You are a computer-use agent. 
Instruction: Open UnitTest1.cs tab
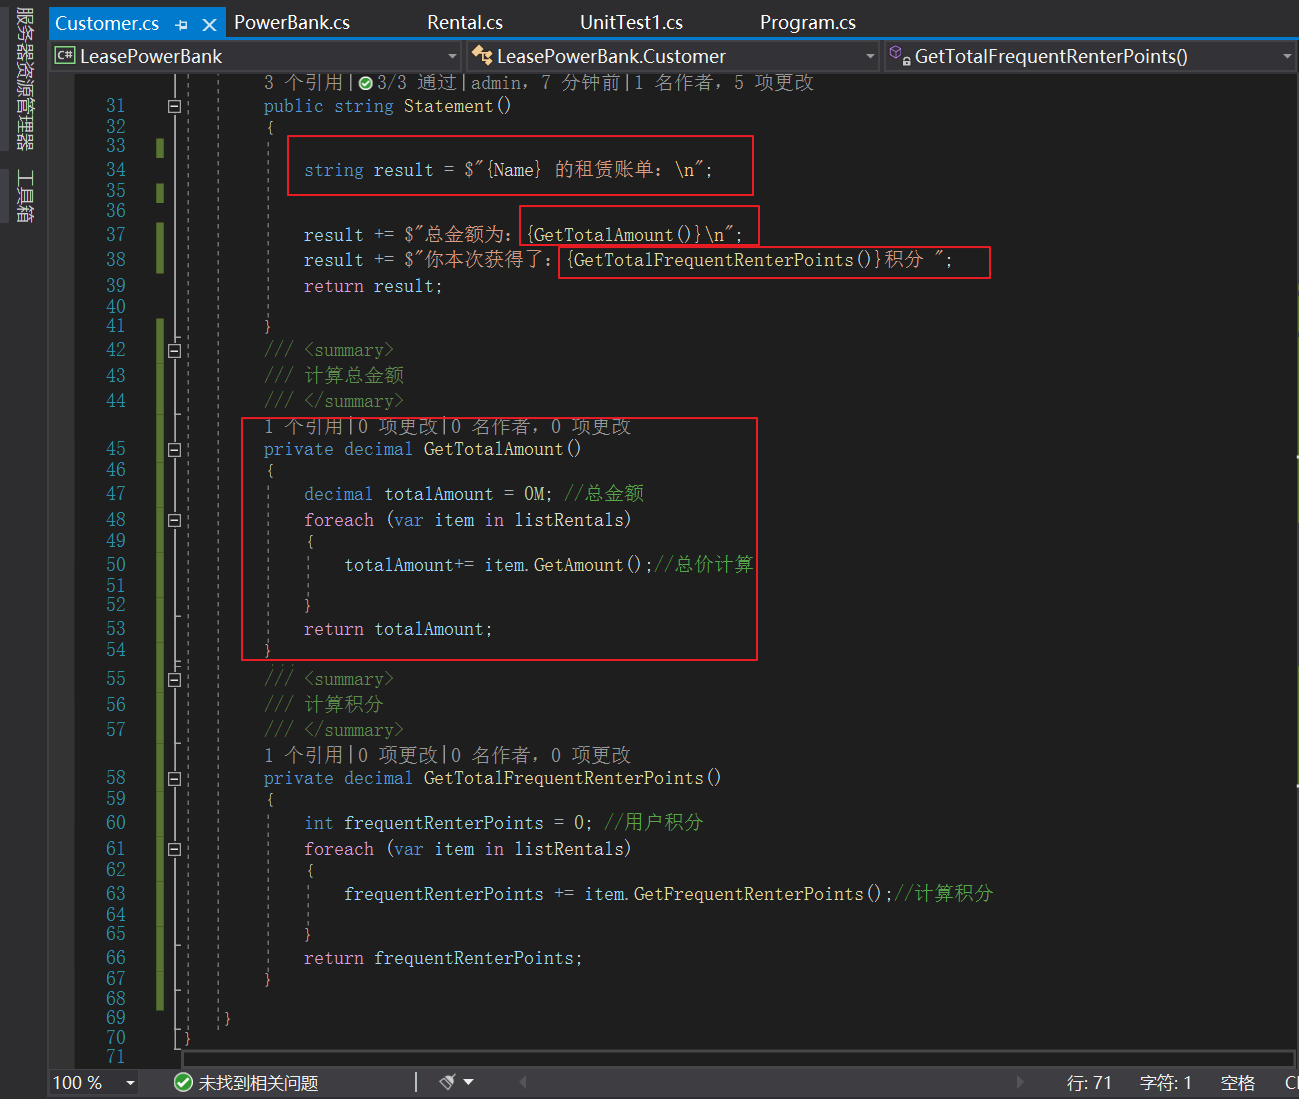(631, 22)
